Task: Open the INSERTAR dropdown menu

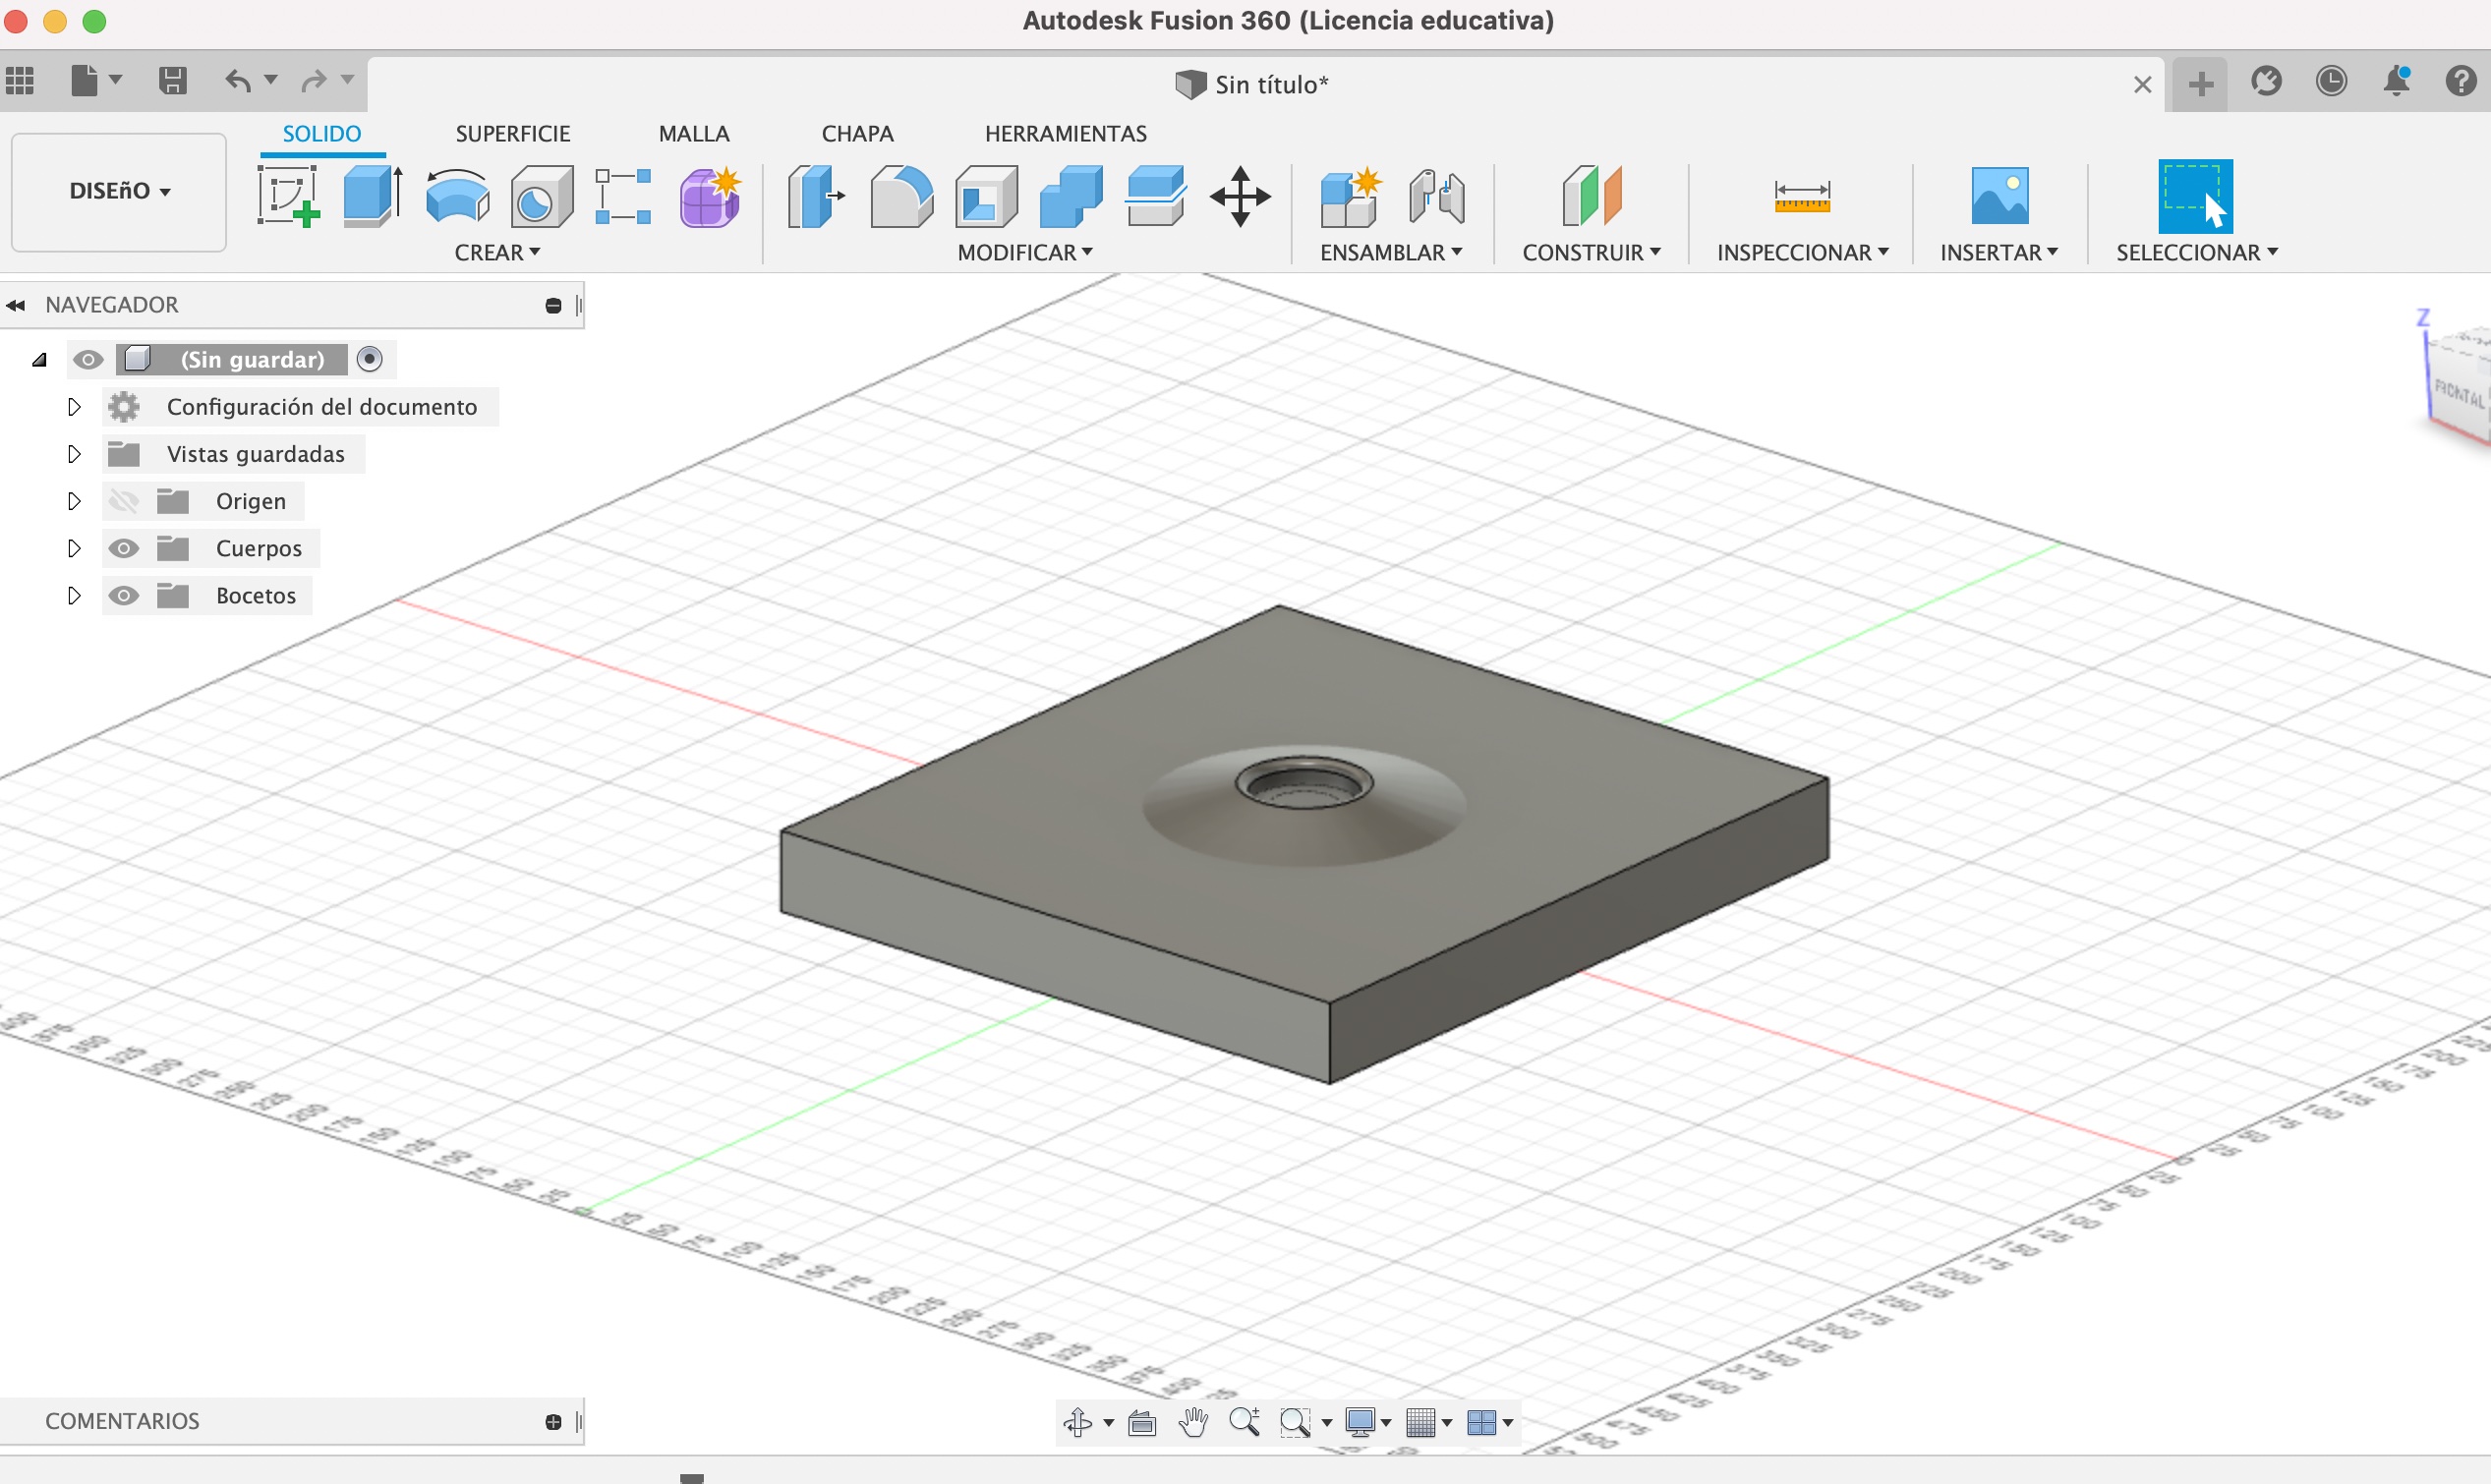Action: click(1999, 253)
